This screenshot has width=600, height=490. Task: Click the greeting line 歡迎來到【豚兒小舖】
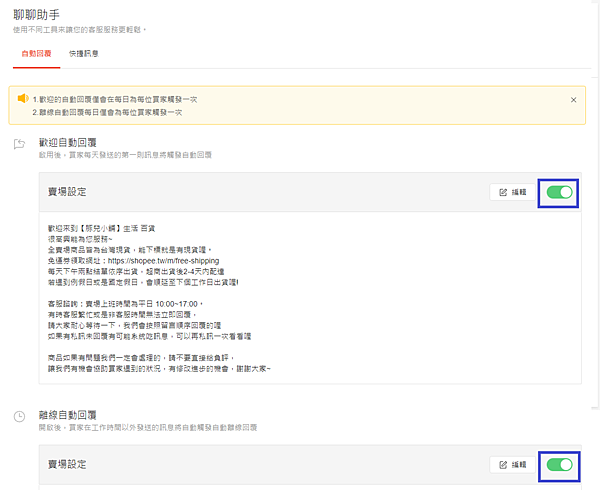101,228
